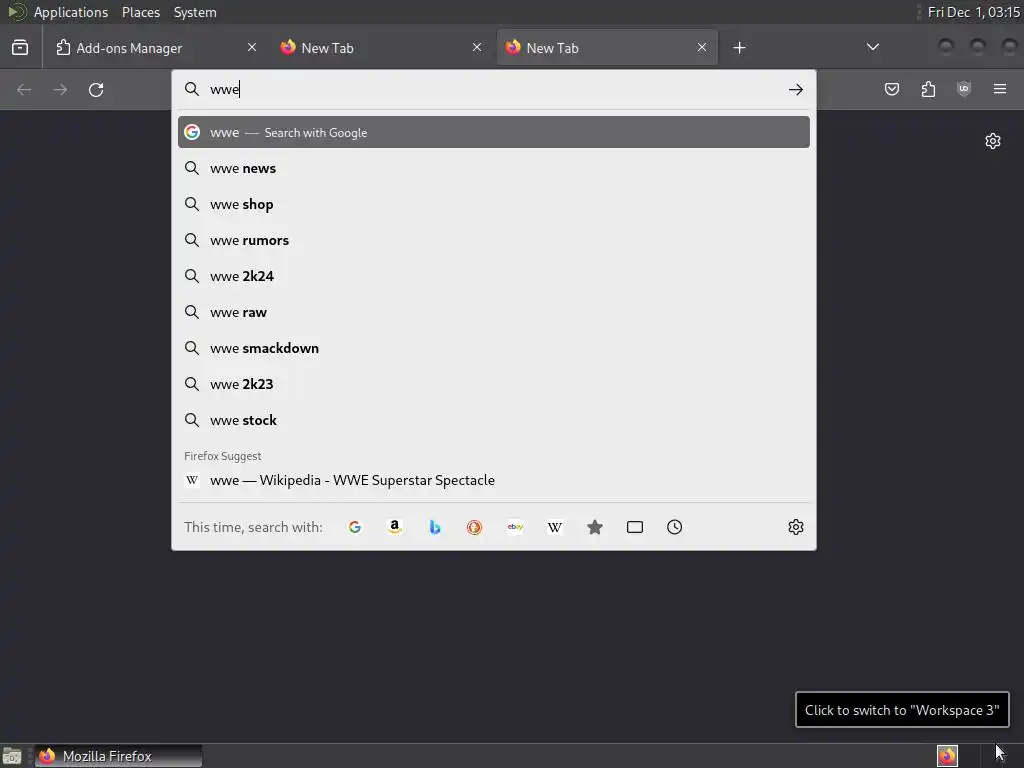Switch to workspace with Firefox thumbnail

click(947, 756)
